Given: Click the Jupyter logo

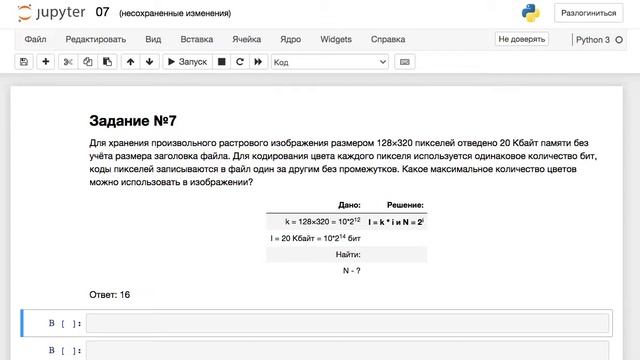Looking at the screenshot, I should pyautogui.click(x=51, y=13).
